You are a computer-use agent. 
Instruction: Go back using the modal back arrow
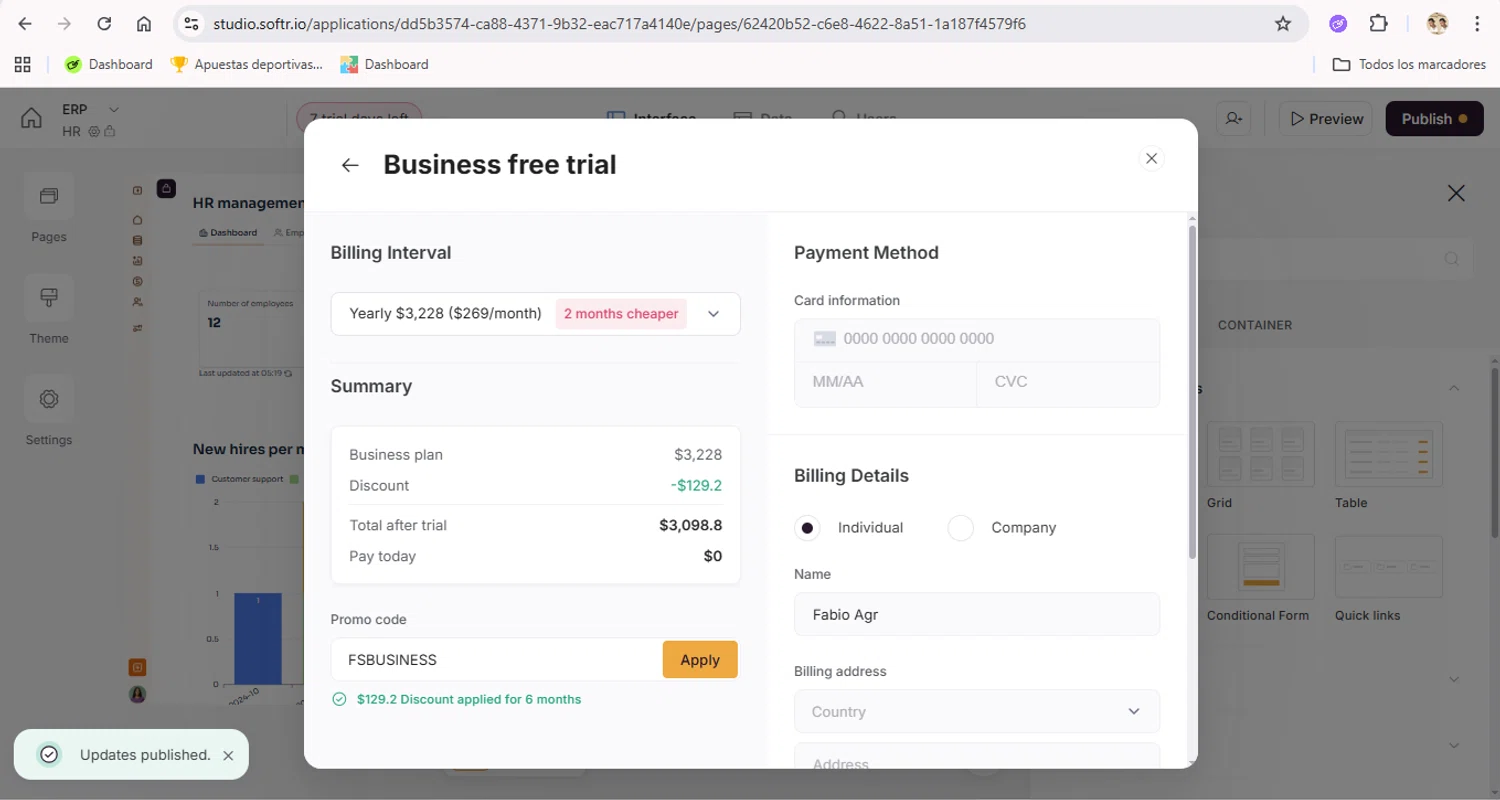[350, 165]
